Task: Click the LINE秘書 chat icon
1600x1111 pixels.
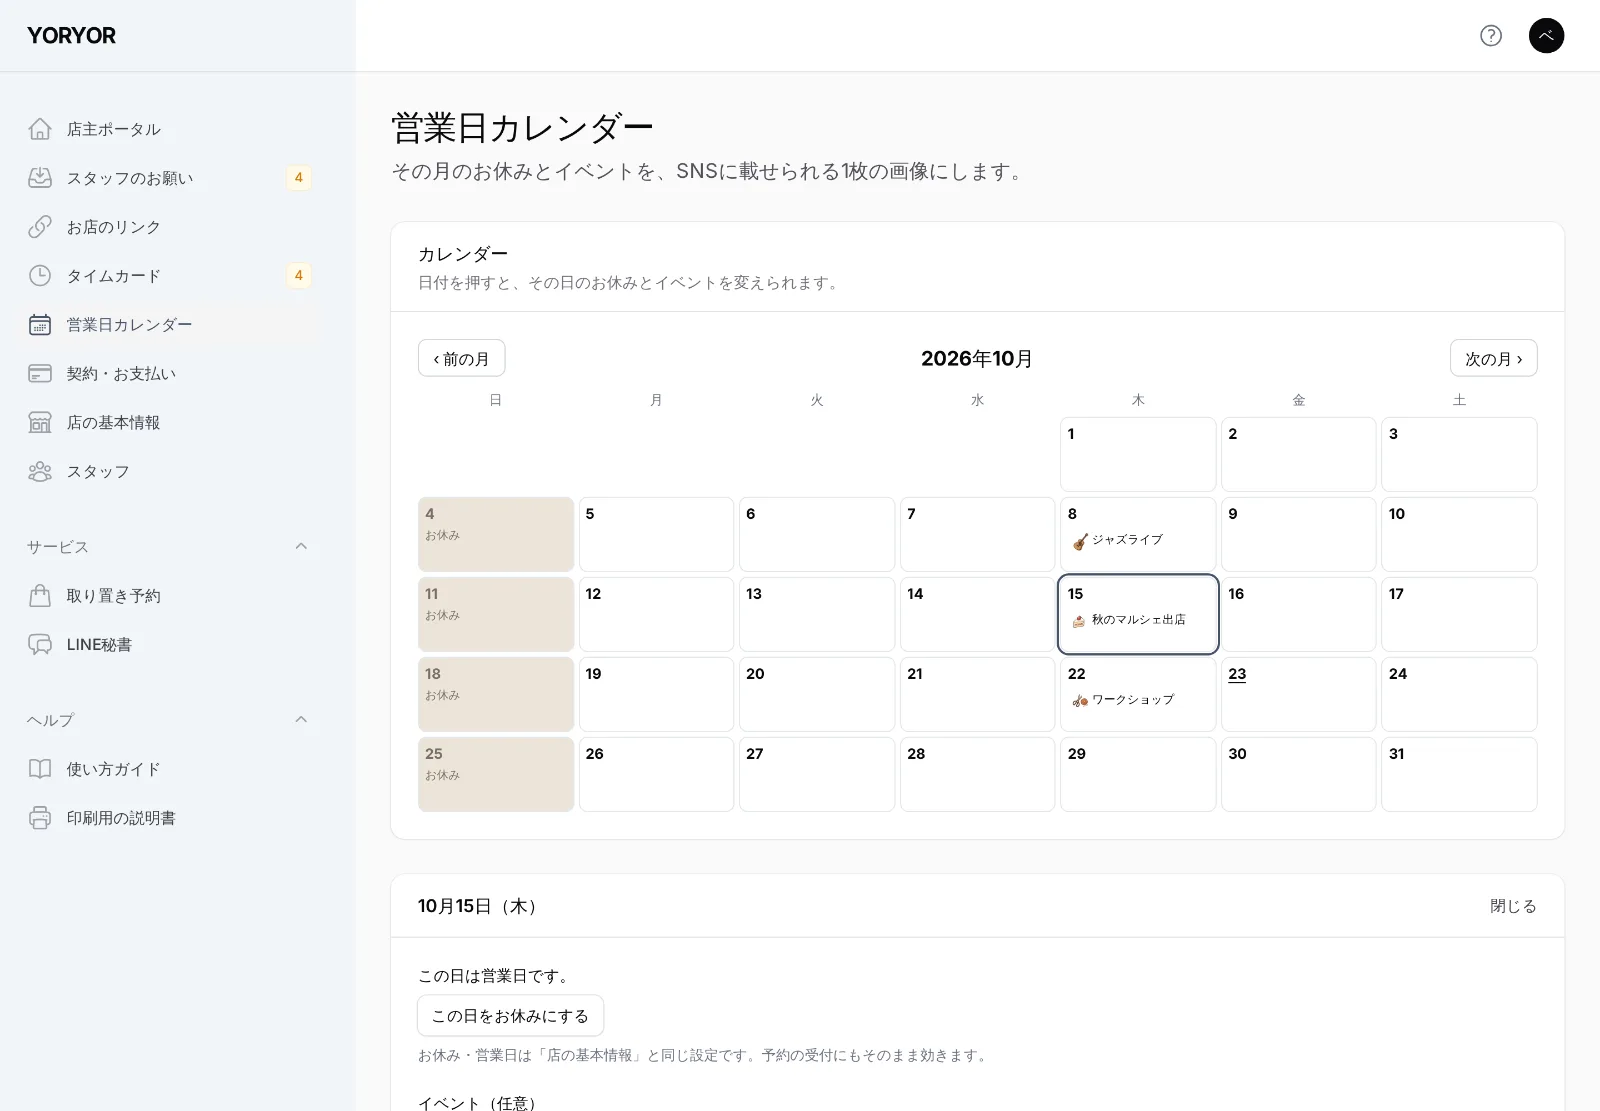Action: [x=40, y=645]
